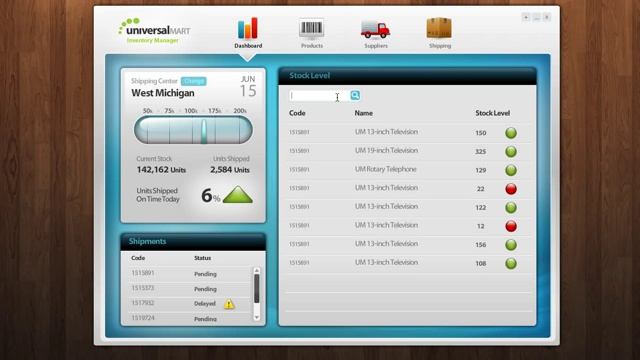Click the green up-trend triangle icon
This screenshot has height=360, width=640.
pyautogui.click(x=238, y=195)
